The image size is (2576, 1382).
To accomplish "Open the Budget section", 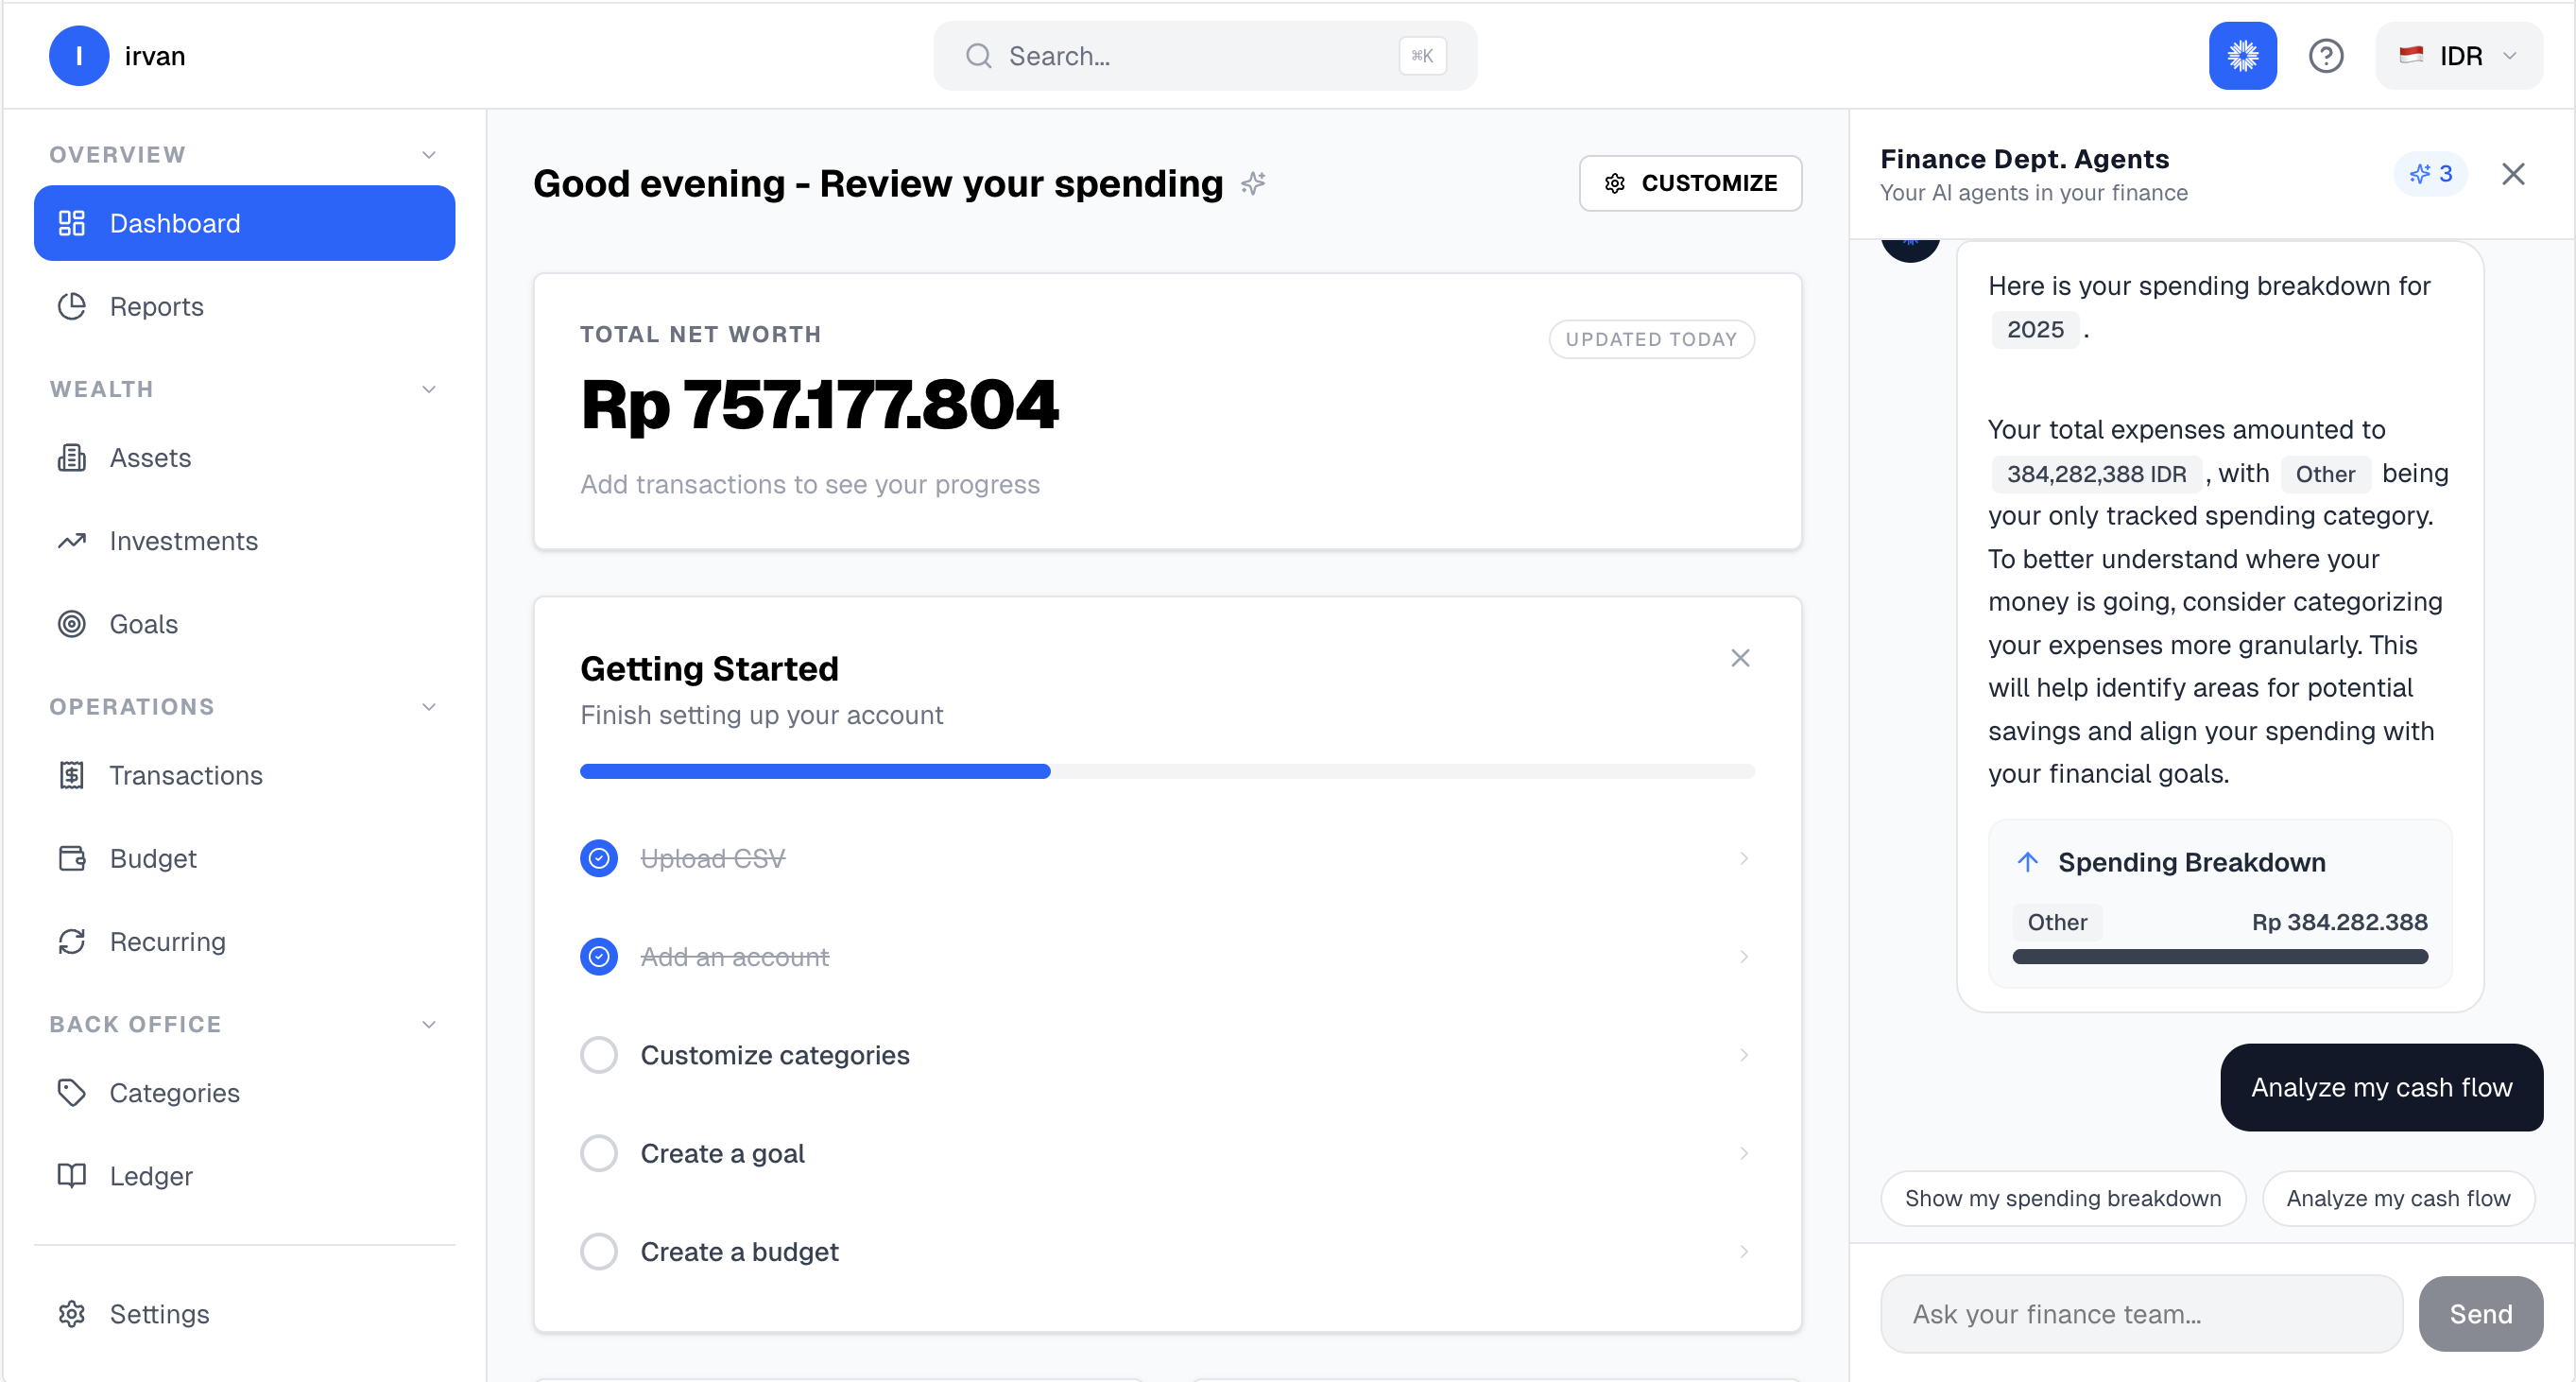I will [152, 858].
